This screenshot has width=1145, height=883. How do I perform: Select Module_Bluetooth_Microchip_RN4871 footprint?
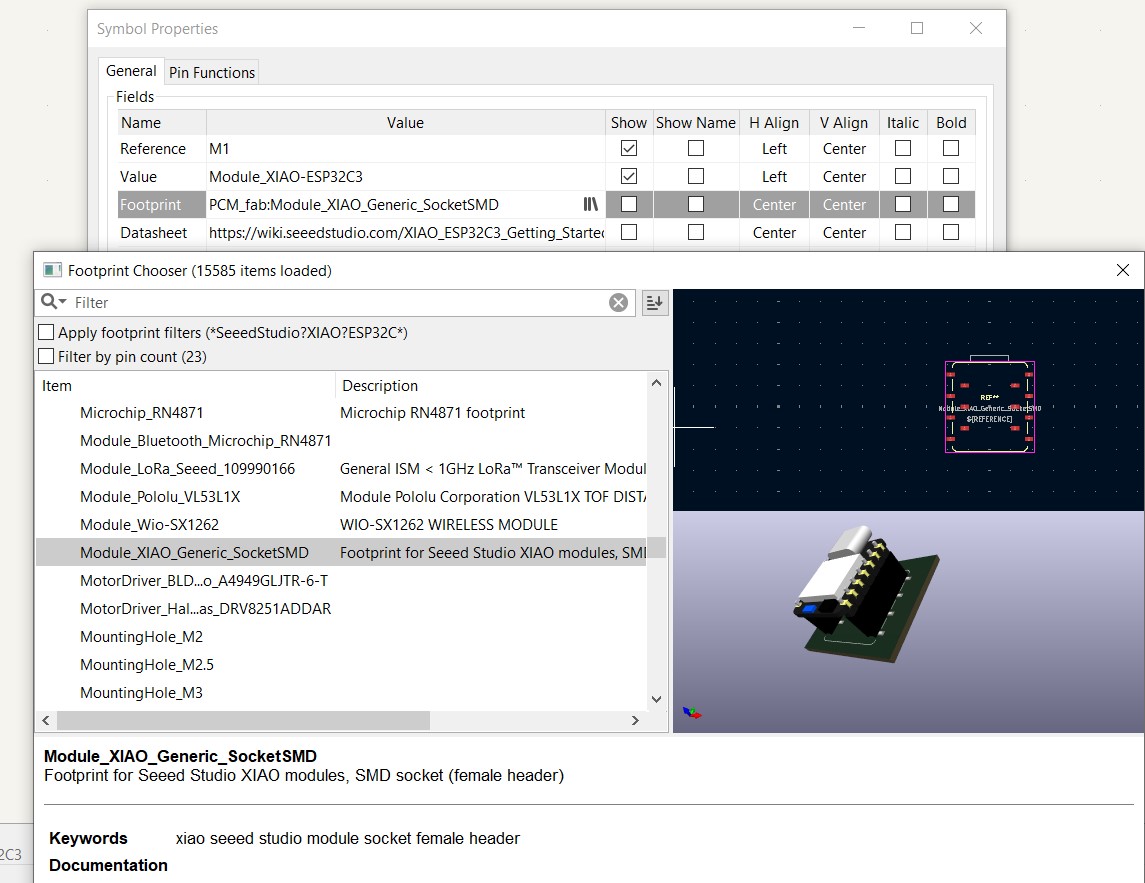(x=205, y=440)
